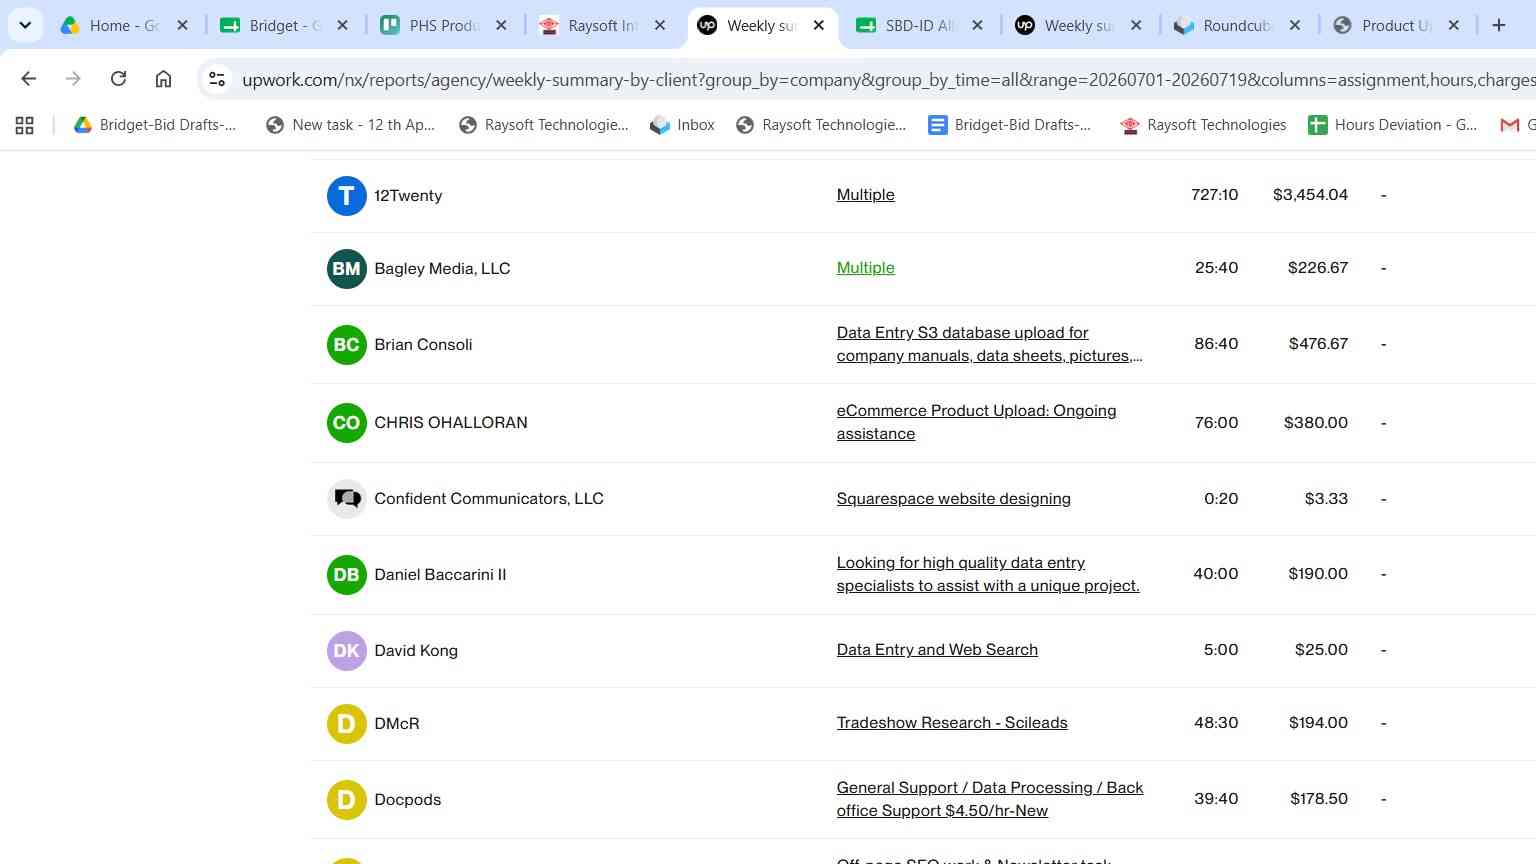
Task: Open the Data Entry and Web Search link
Action: [937, 649]
